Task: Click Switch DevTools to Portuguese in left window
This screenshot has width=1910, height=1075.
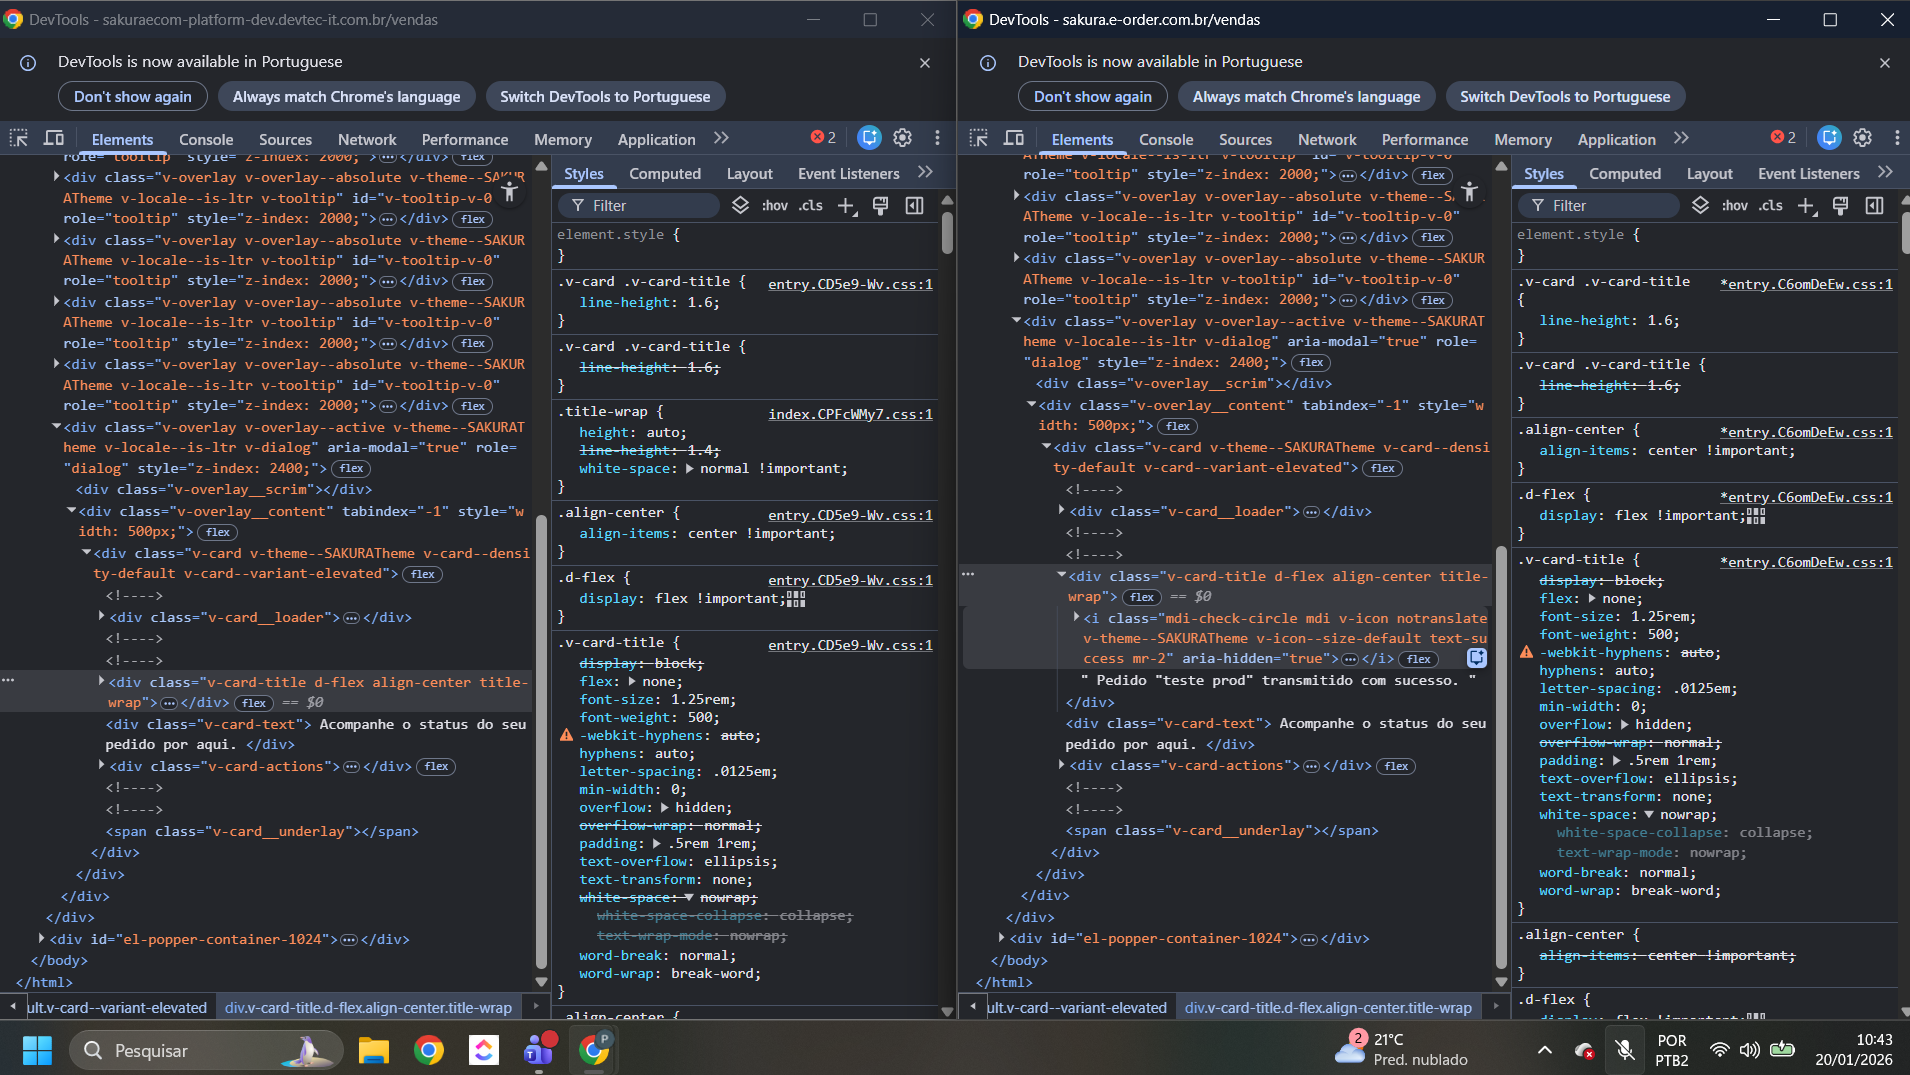Action: tap(604, 97)
